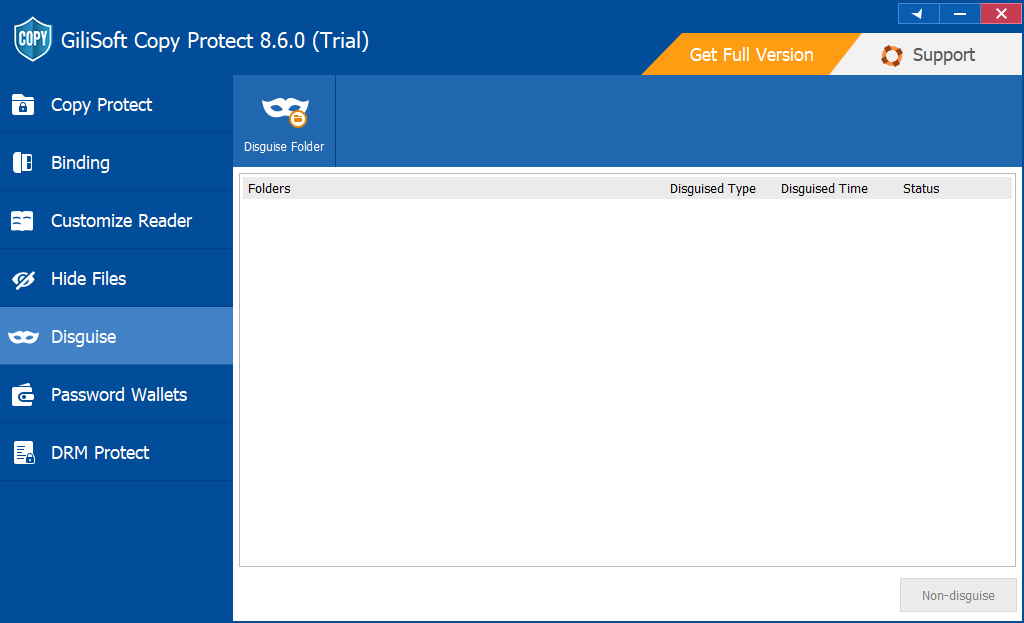Viewport: 1024px width, 623px height.
Task: Click the Customize Reader book icon
Action: (22, 221)
